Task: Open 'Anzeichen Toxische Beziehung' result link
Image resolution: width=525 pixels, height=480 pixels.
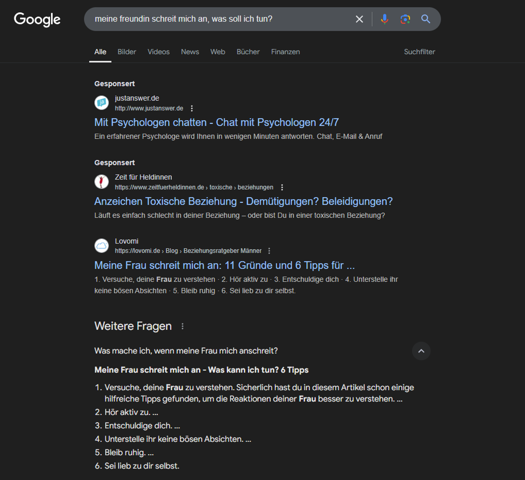Action: pyautogui.click(x=243, y=202)
